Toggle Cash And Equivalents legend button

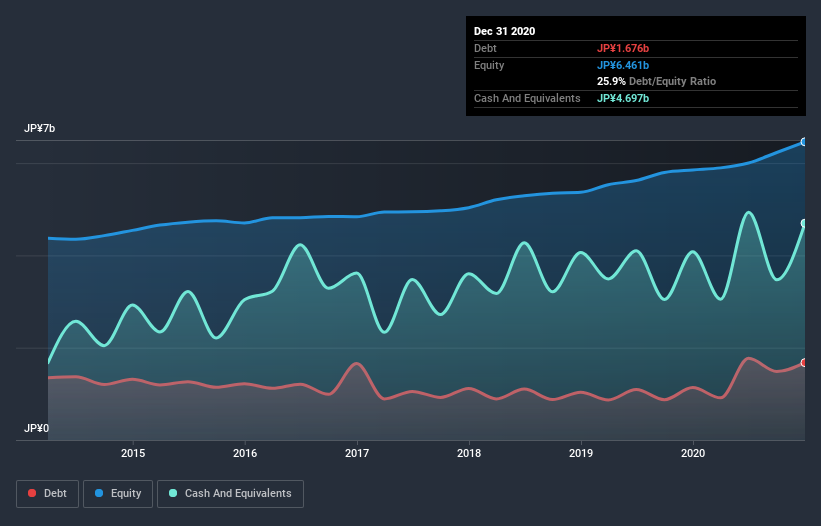230,494
